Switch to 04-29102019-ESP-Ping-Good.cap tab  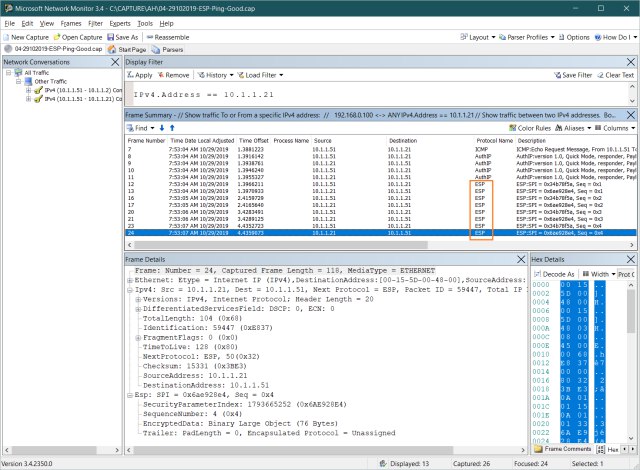(x=53, y=49)
